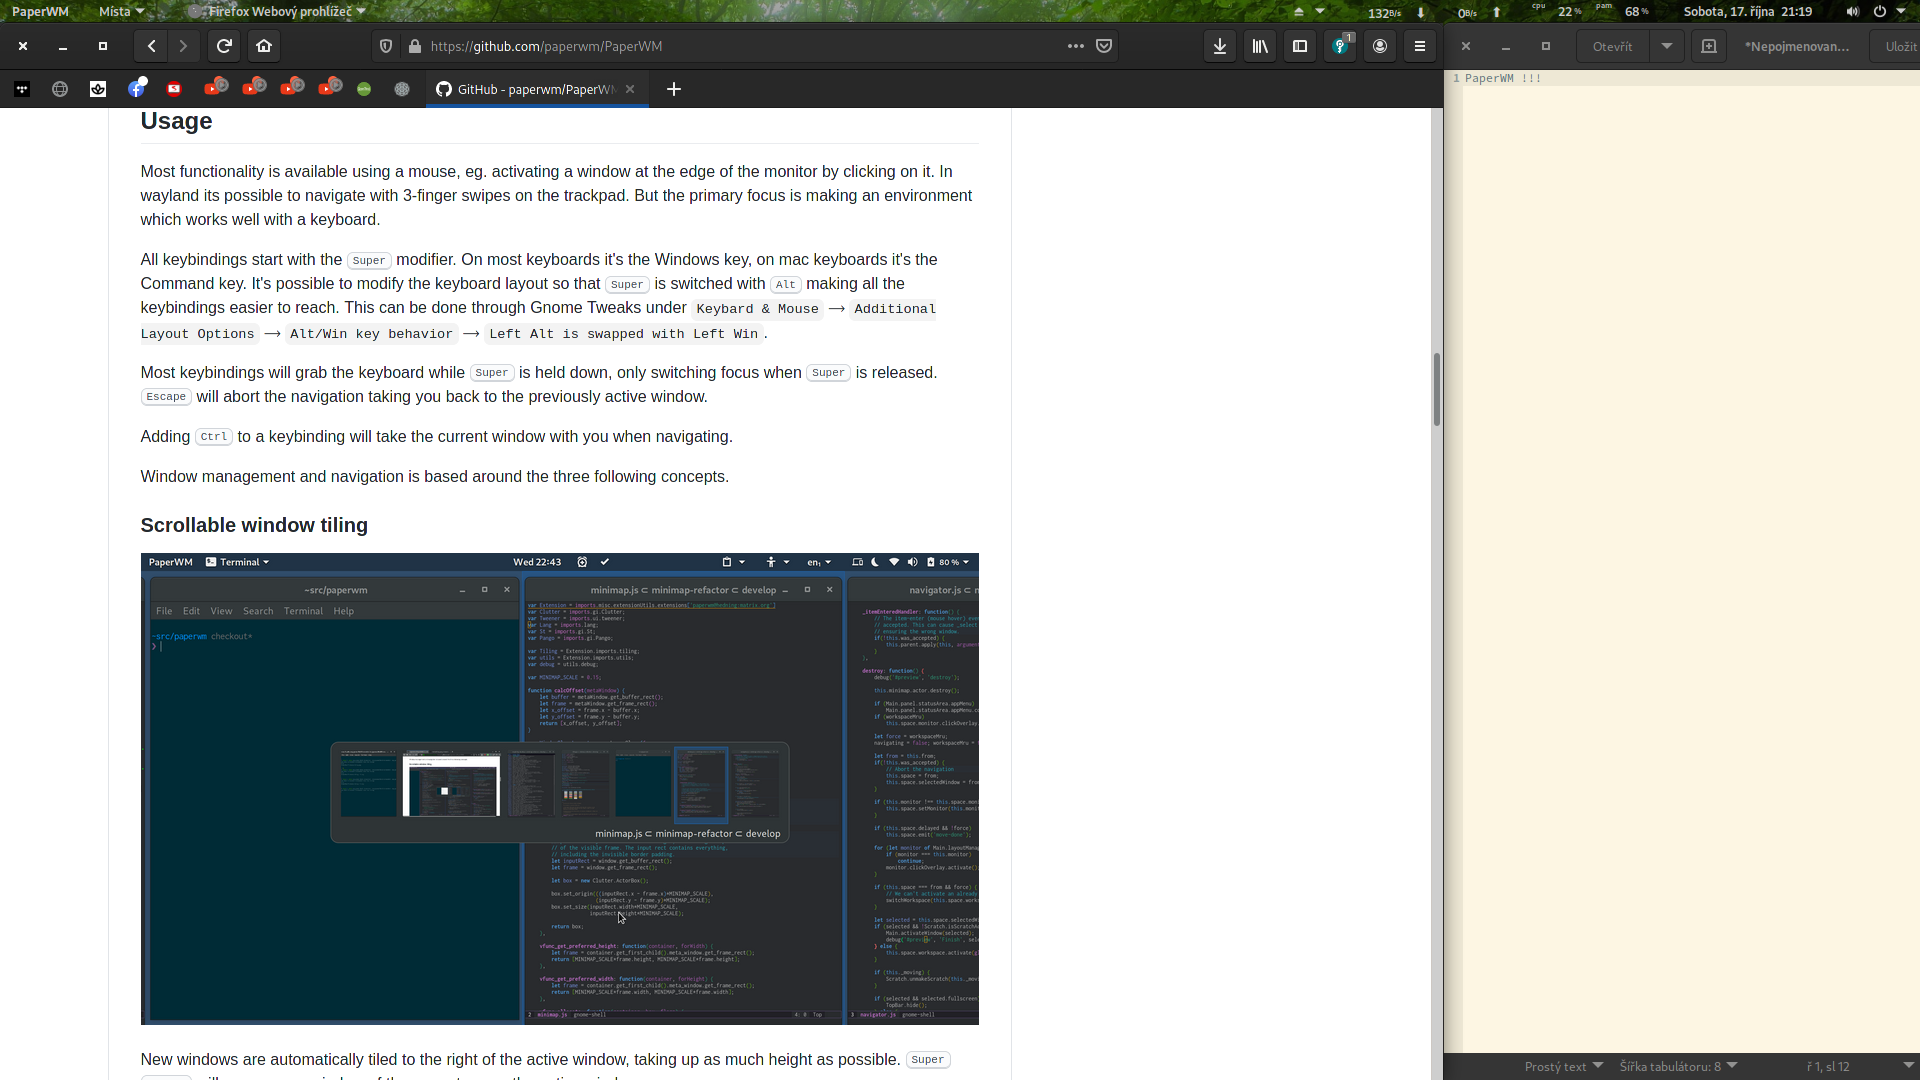1920x1080 pixels.
Task: Switch to the pinned green circle tab
Action: click(x=364, y=89)
